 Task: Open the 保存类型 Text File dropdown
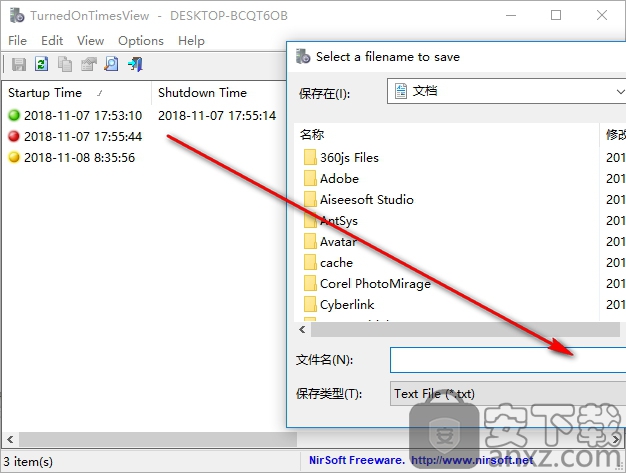point(508,394)
